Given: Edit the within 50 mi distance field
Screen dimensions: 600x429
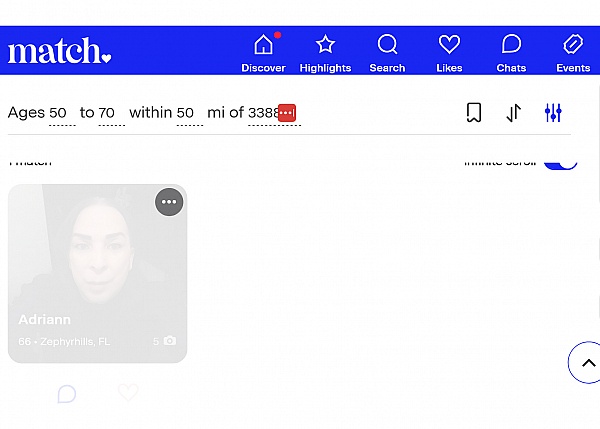Looking at the screenshot, I should (x=186, y=113).
